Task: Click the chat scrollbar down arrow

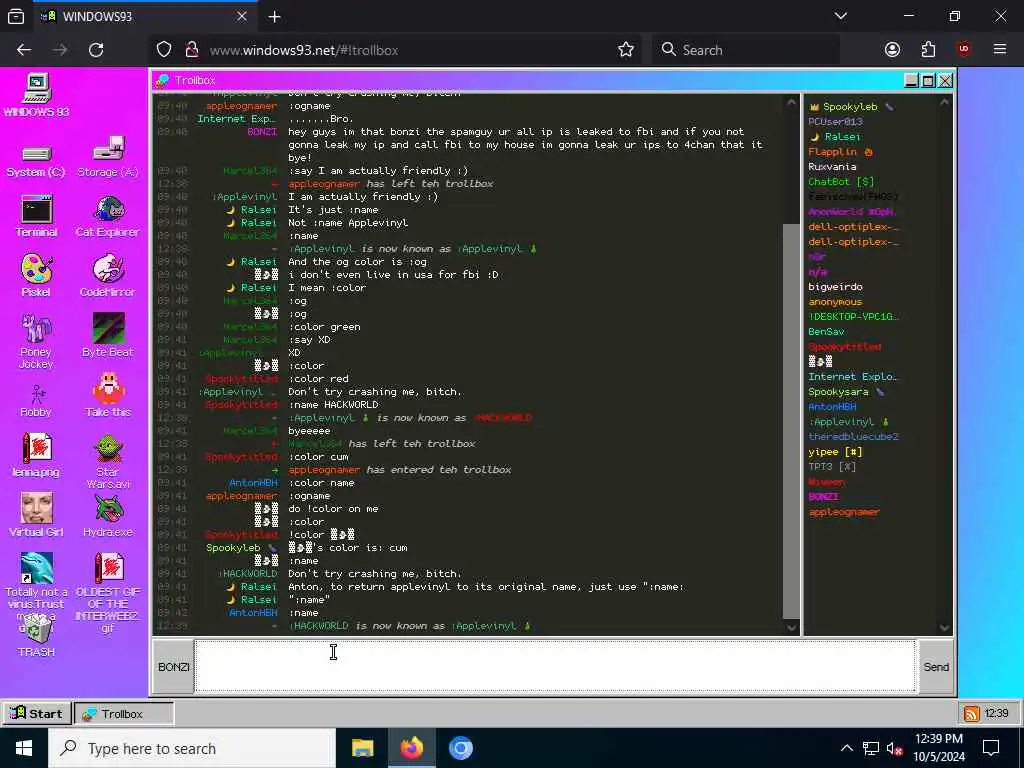Action: click(x=791, y=628)
